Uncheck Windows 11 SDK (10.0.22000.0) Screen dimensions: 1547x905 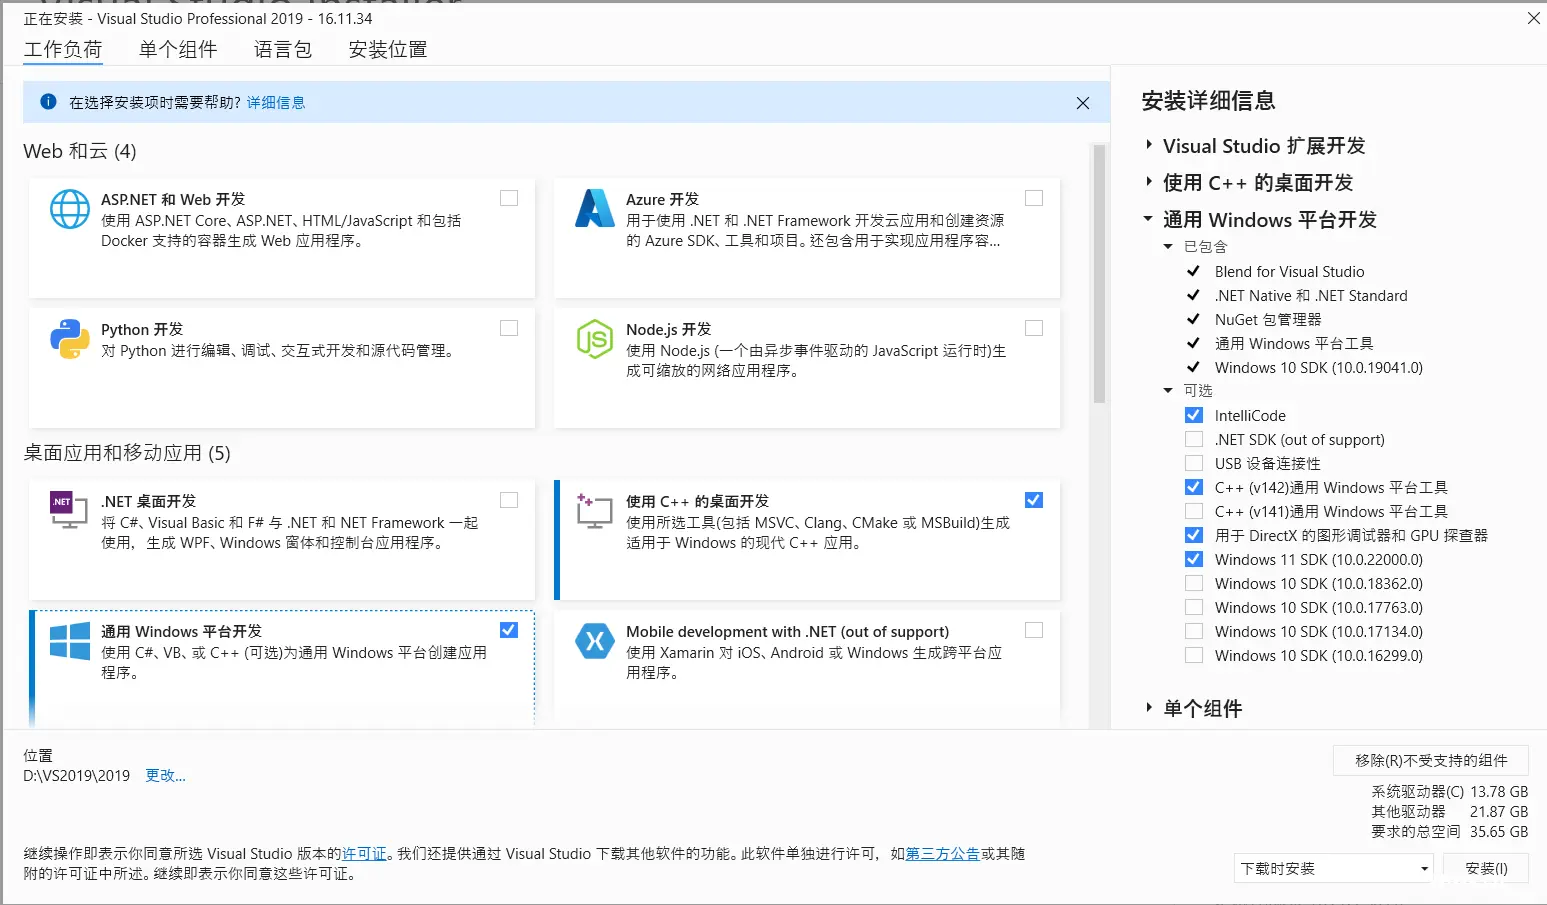coord(1194,559)
